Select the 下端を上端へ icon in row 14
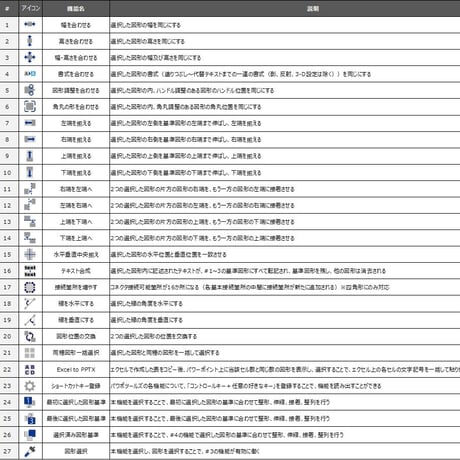 (x=30, y=238)
